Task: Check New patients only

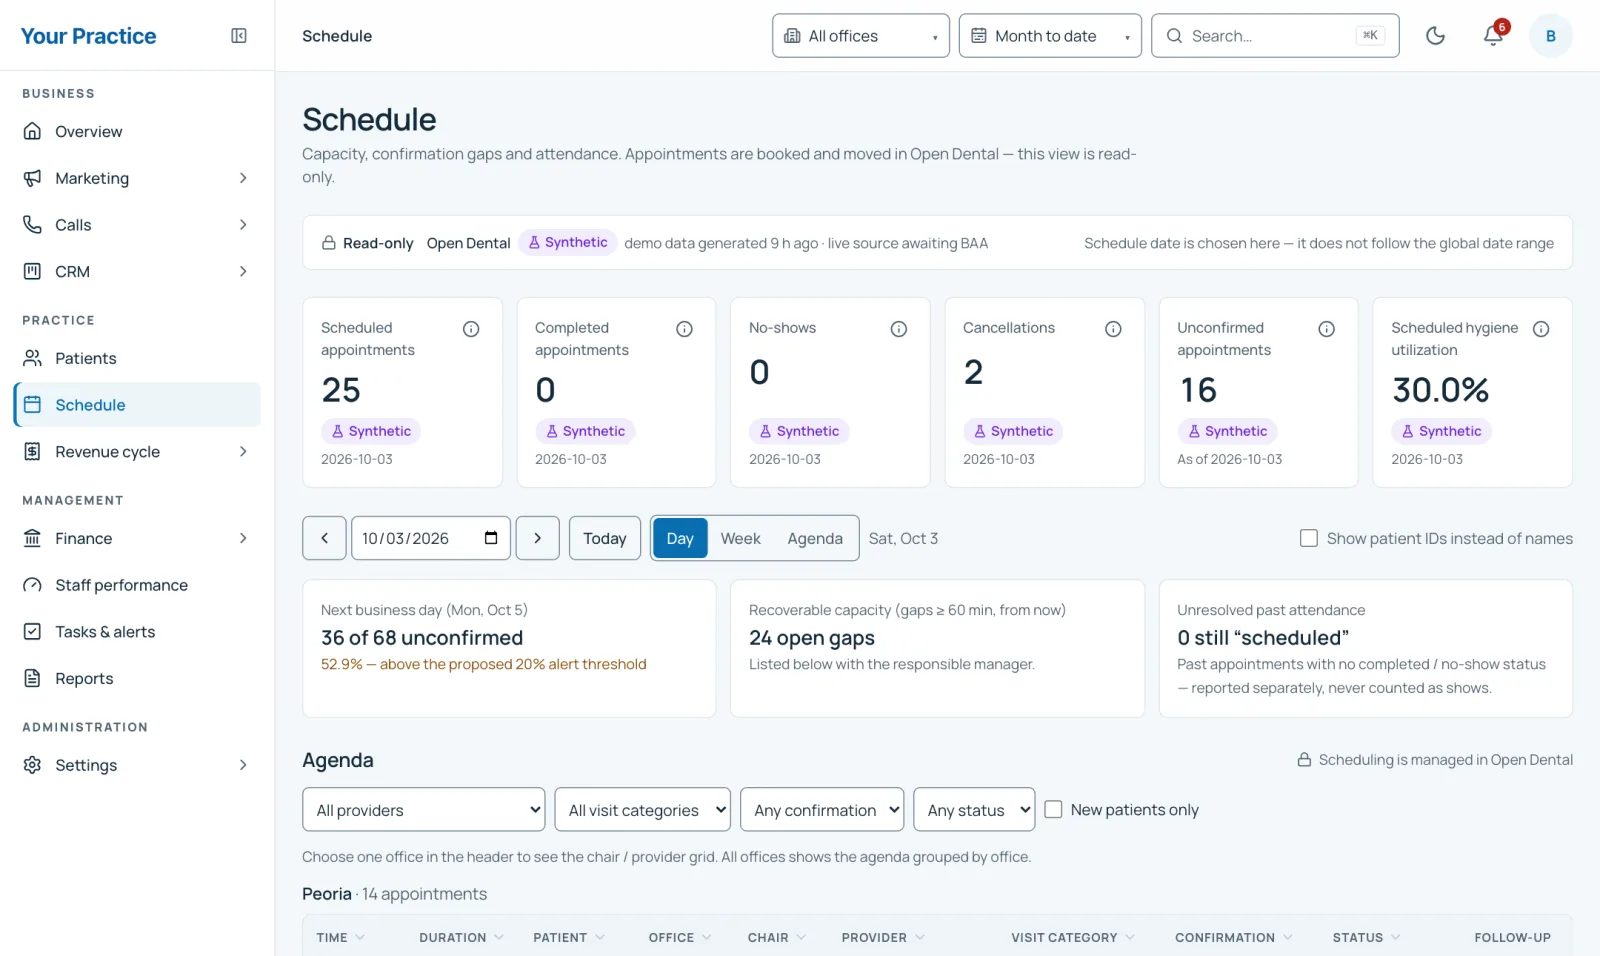Action: [x=1053, y=809]
